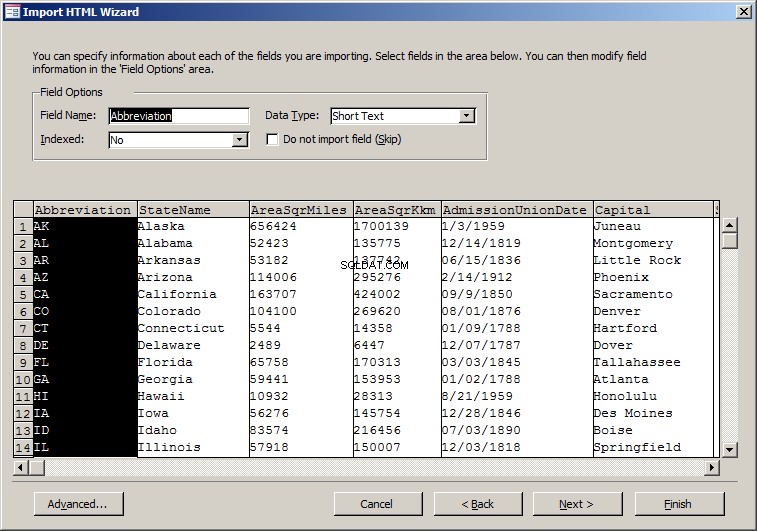Click the Illinois cell
The image size is (757, 531).
[193, 447]
